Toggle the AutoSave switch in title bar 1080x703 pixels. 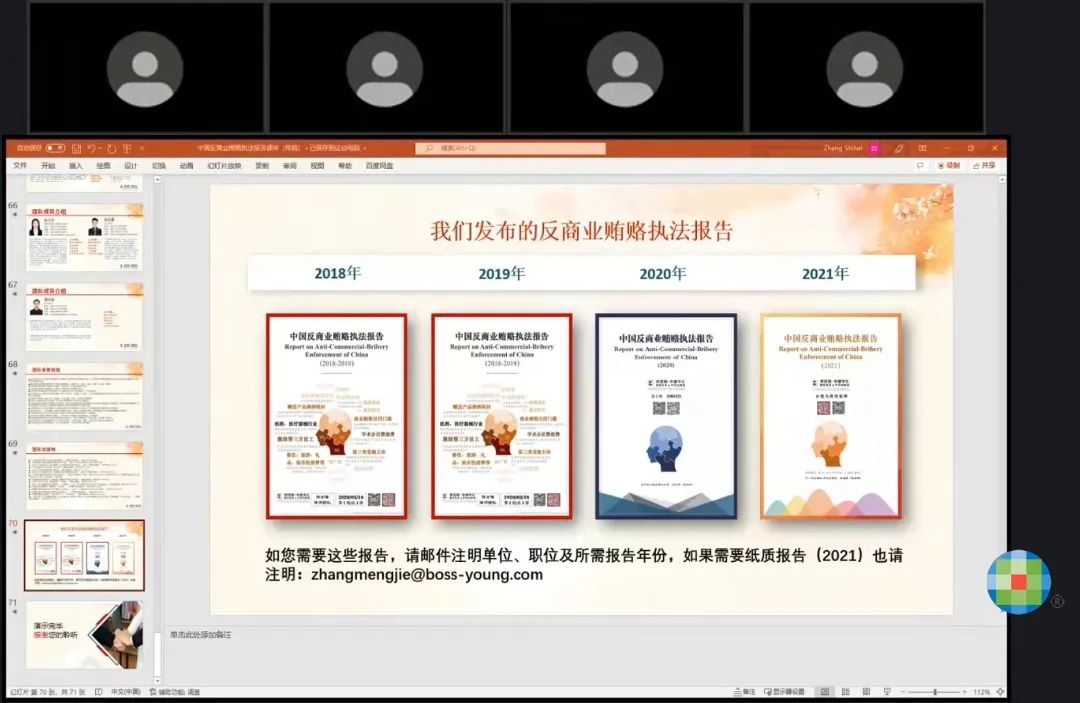point(55,148)
